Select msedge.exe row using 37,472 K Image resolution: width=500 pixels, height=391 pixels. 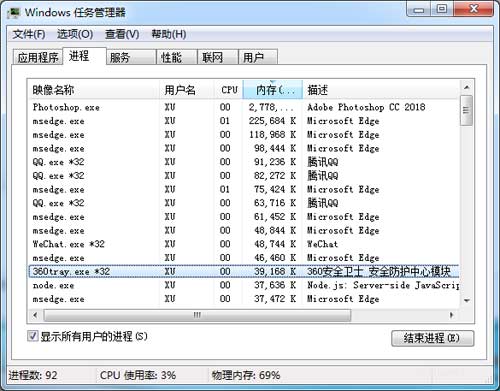[x=244, y=299]
